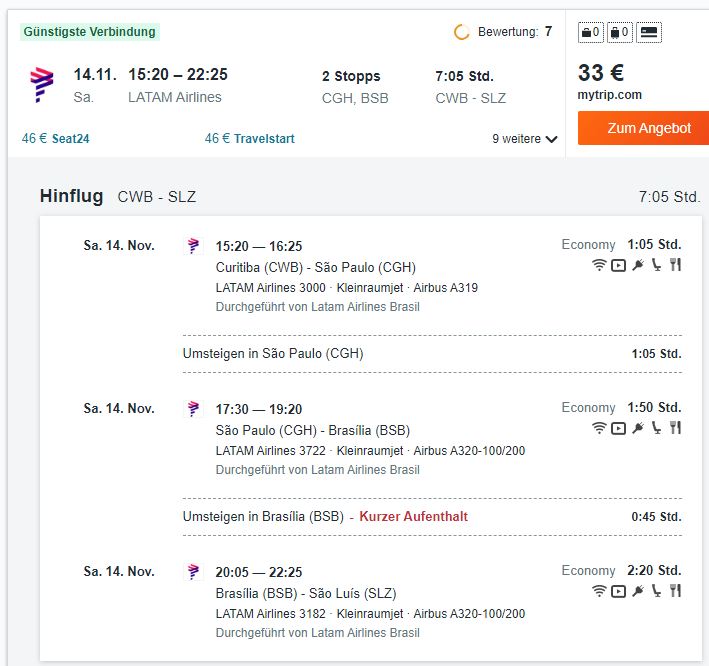Image resolution: width=709 pixels, height=666 pixels.
Task: Click the Kurzer Aufenthalt warning text
Action: click(x=413, y=516)
